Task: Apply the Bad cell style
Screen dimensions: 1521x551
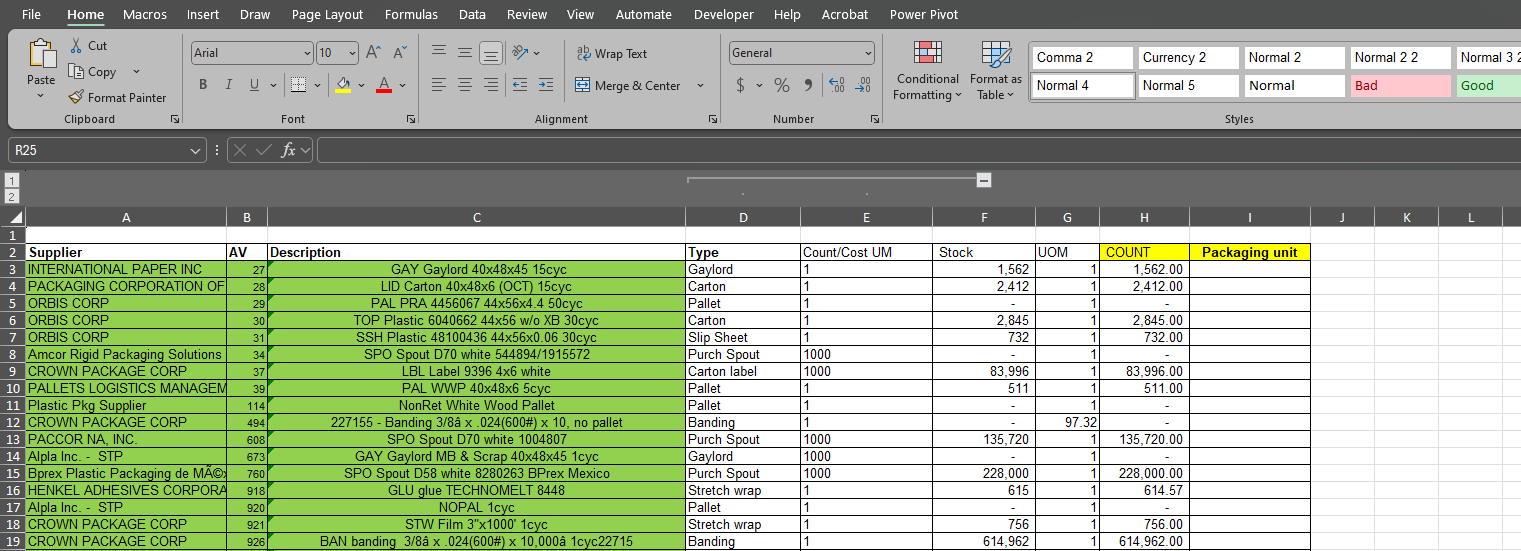Action: [1400, 86]
